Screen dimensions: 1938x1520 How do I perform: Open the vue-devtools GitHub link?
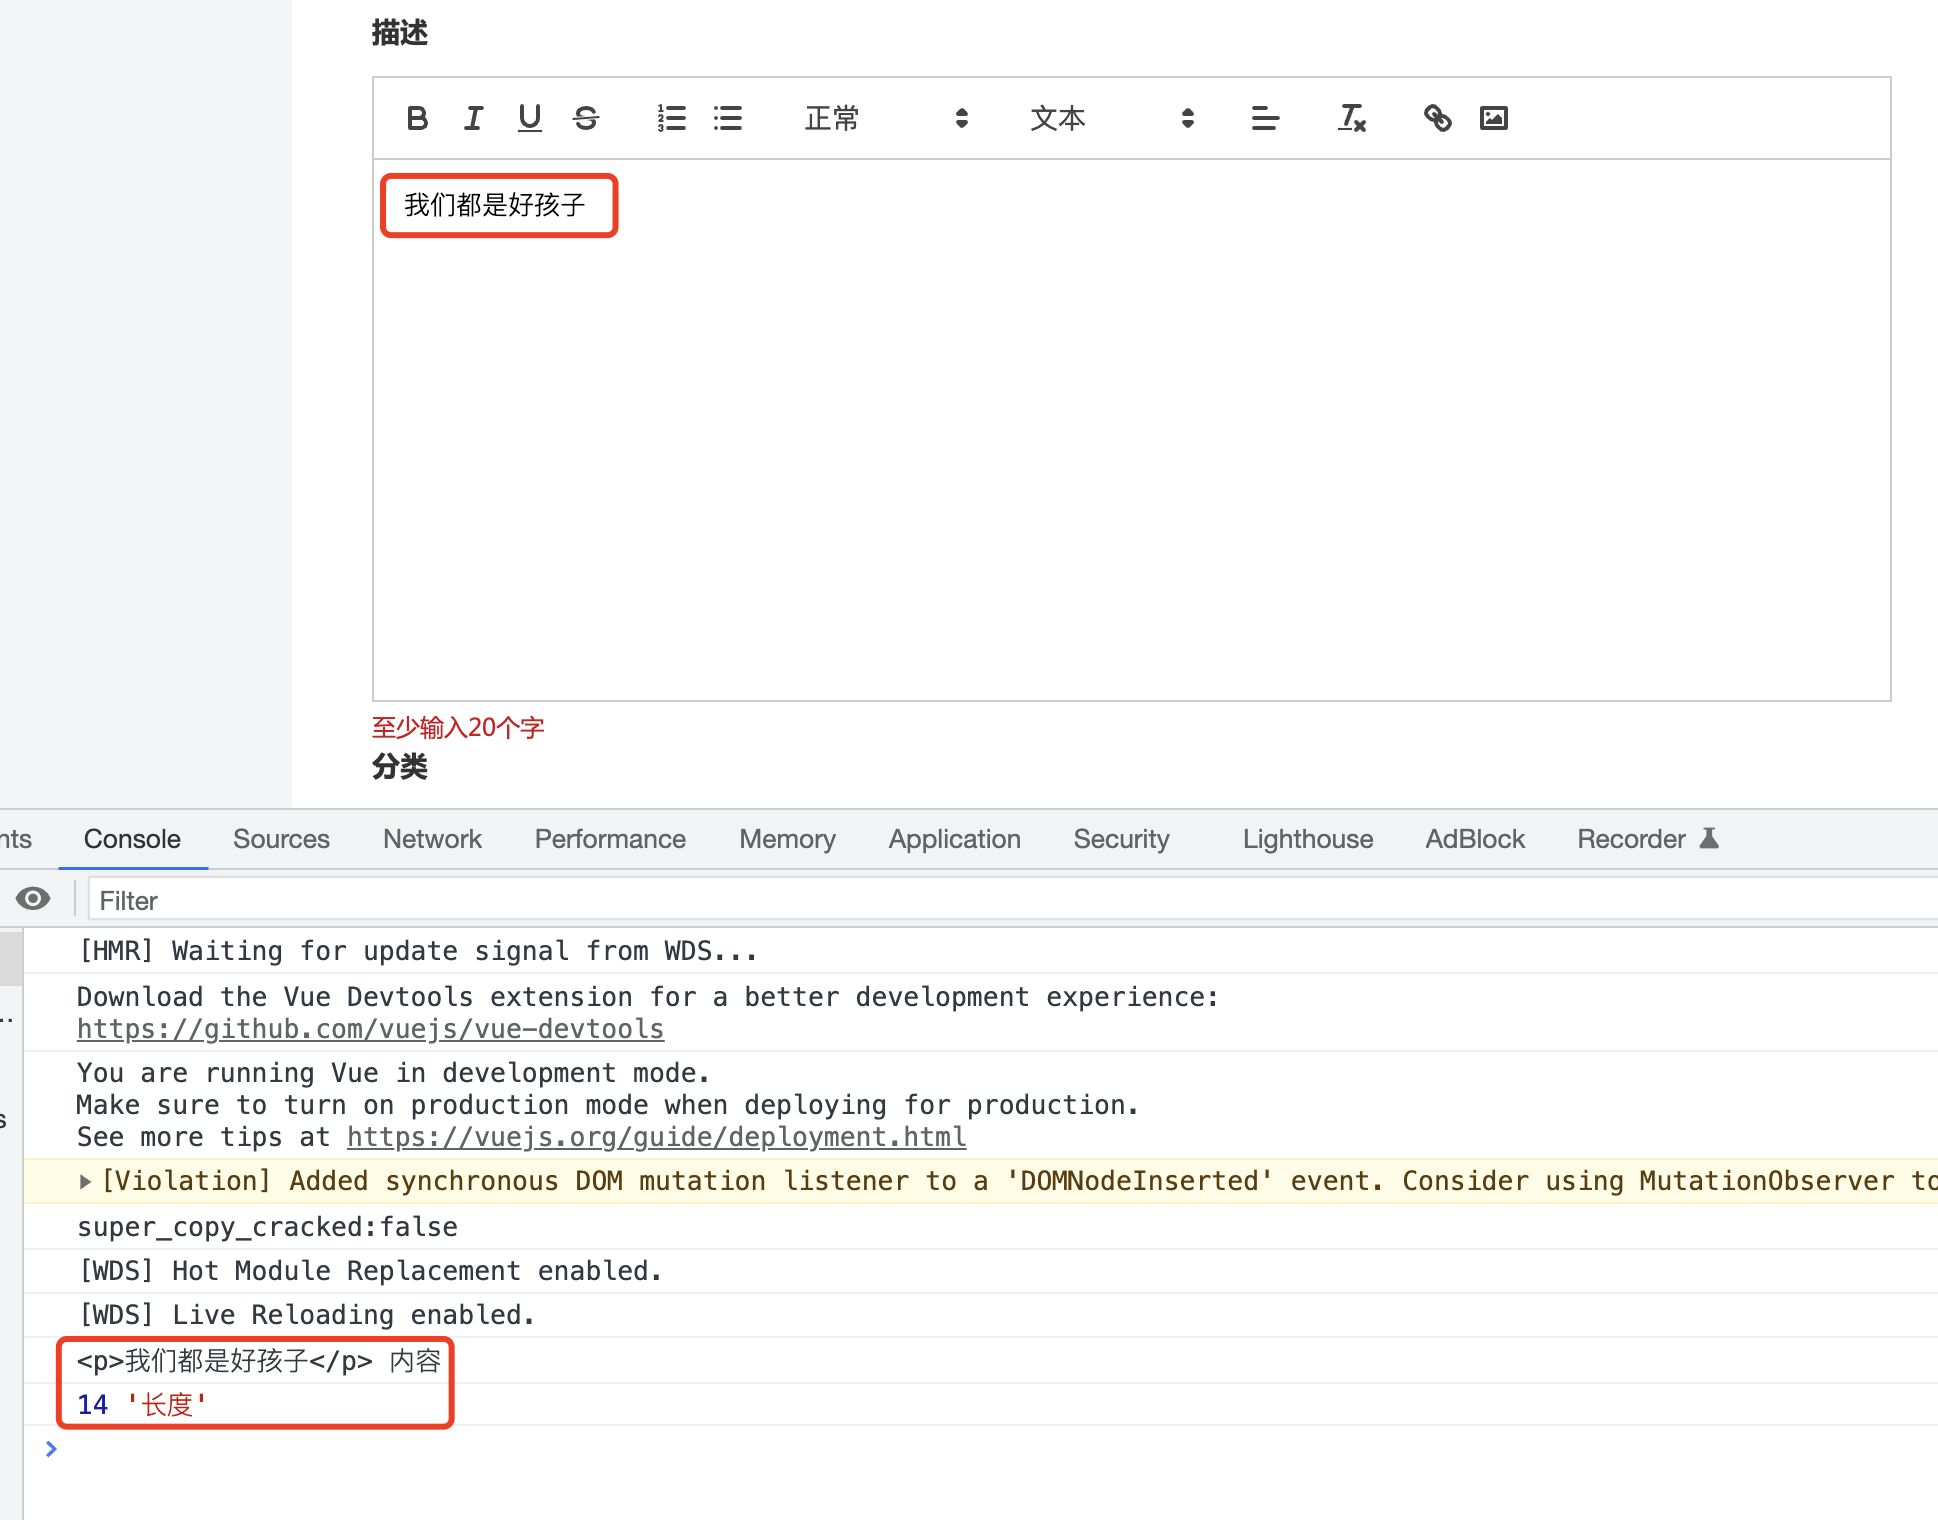(x=370, y=1029)
